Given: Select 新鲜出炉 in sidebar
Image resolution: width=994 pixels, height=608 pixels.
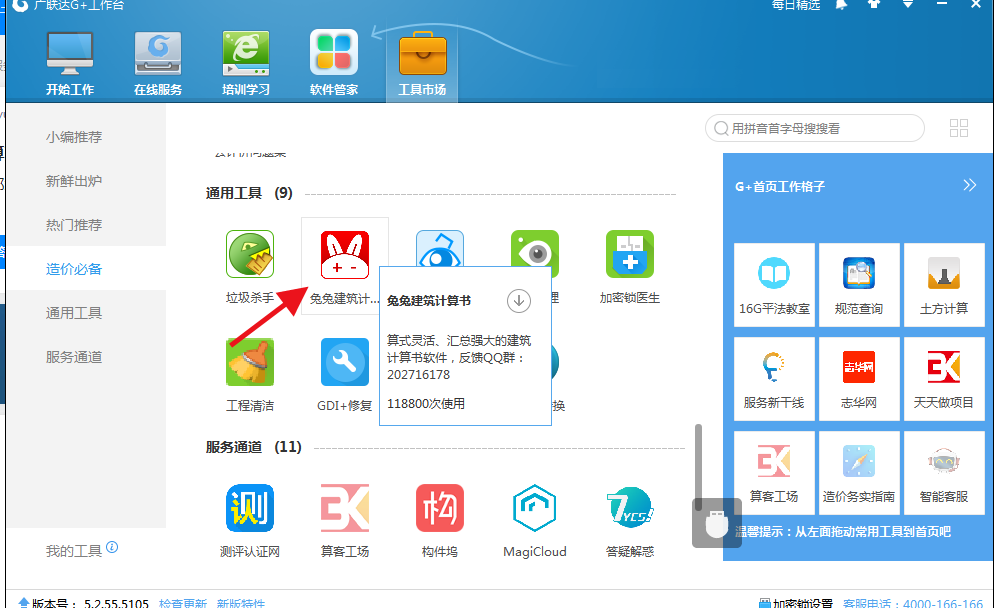Looking at the screenshot, I should tap(74, 181).
